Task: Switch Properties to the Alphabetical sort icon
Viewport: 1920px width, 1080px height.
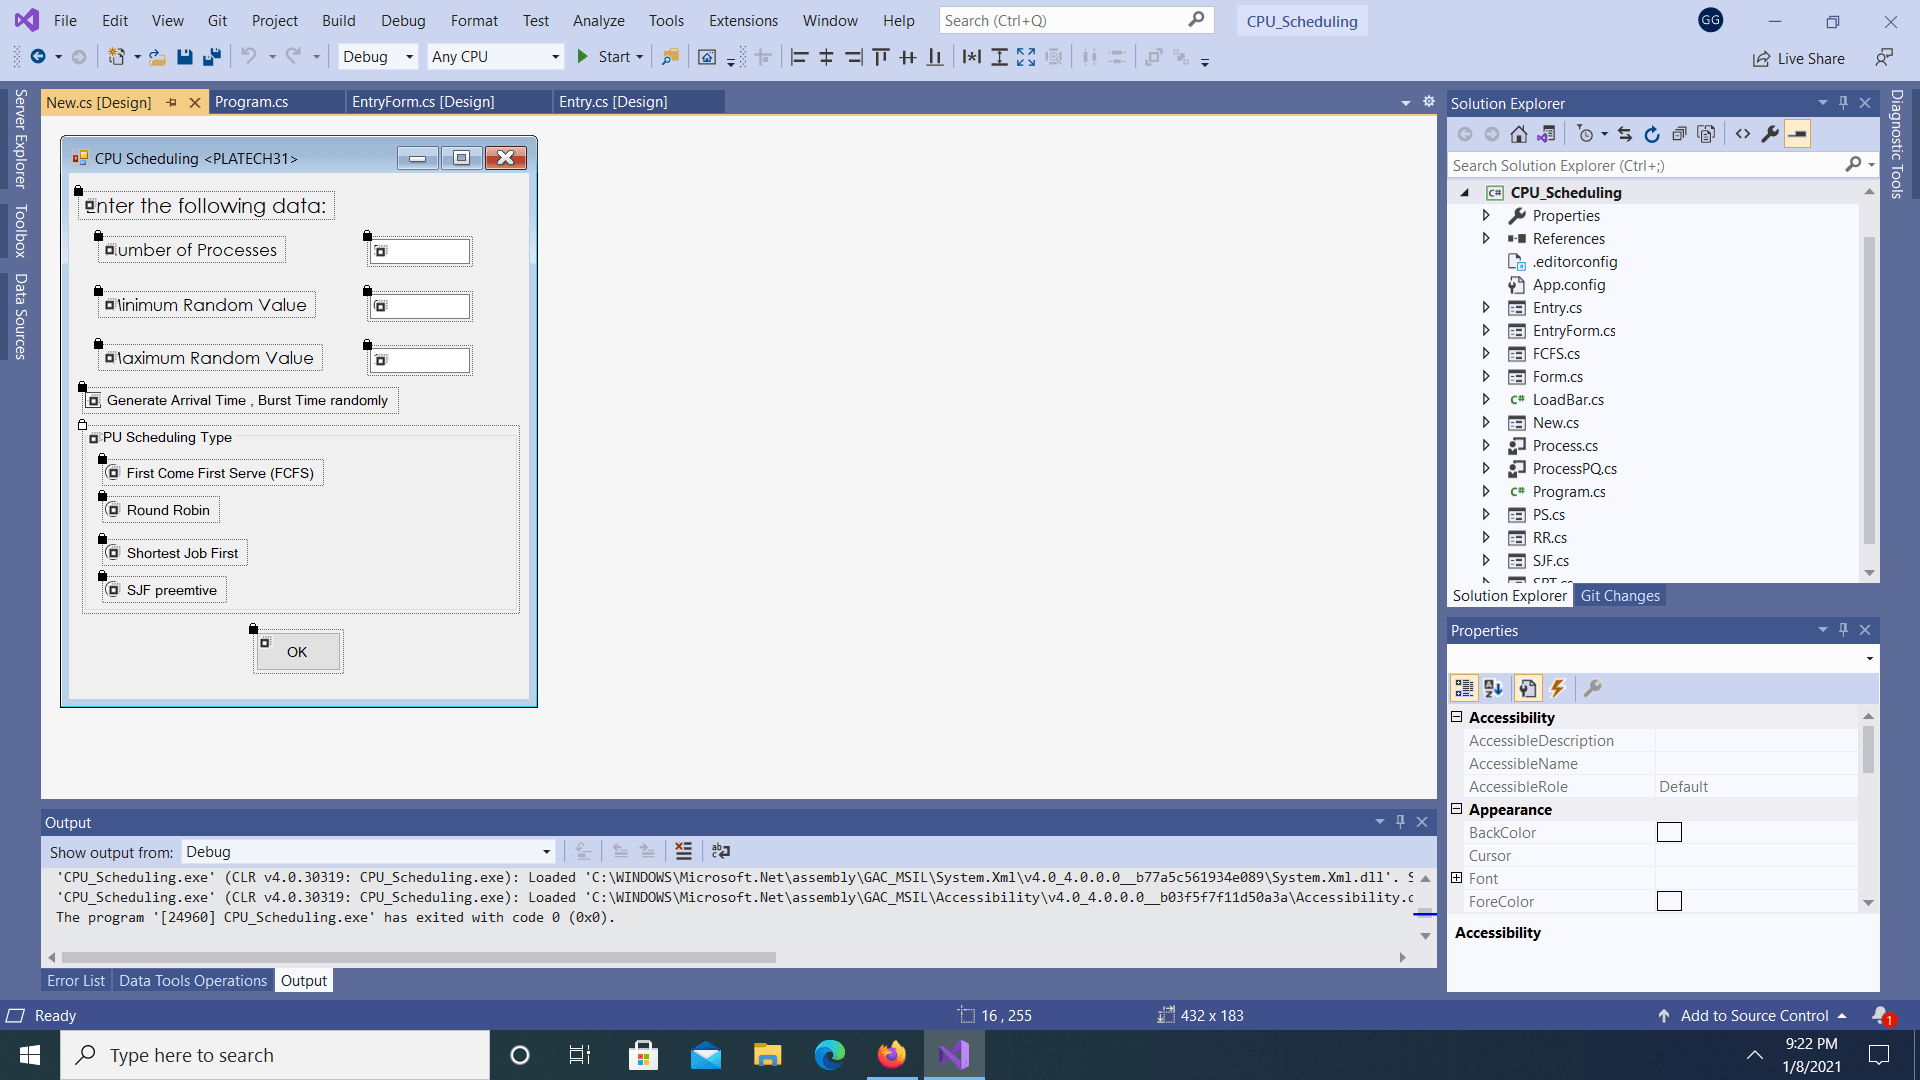Action: pos(1494,688)
